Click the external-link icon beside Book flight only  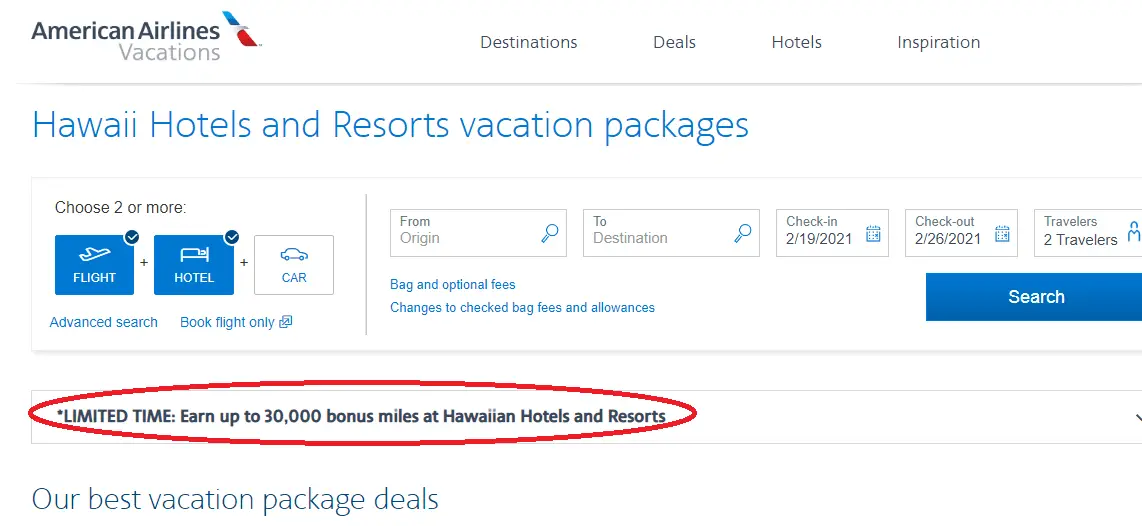[286, 322]
